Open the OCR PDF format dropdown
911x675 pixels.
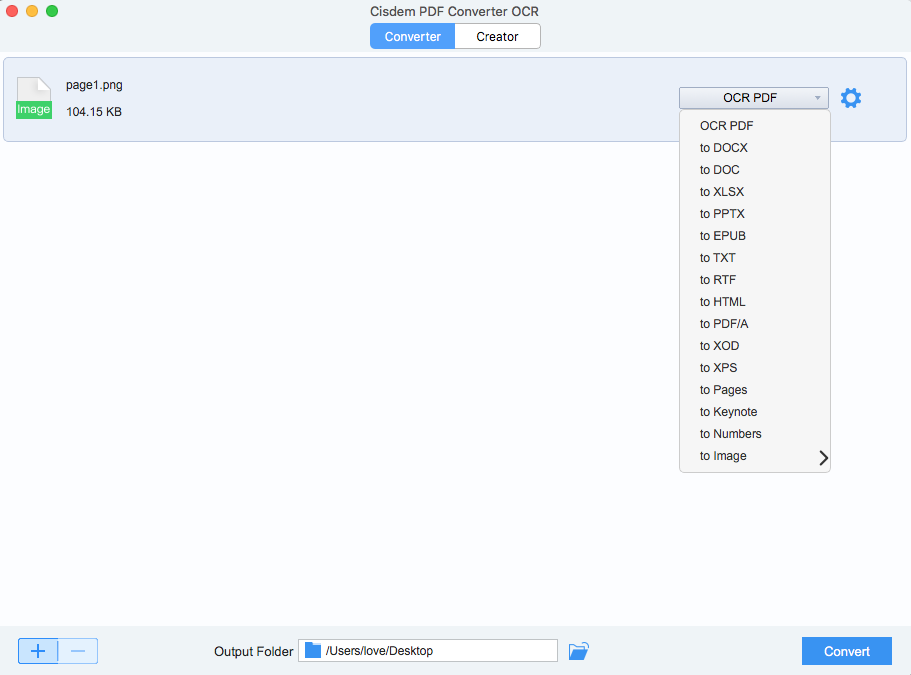pos(753,98)
